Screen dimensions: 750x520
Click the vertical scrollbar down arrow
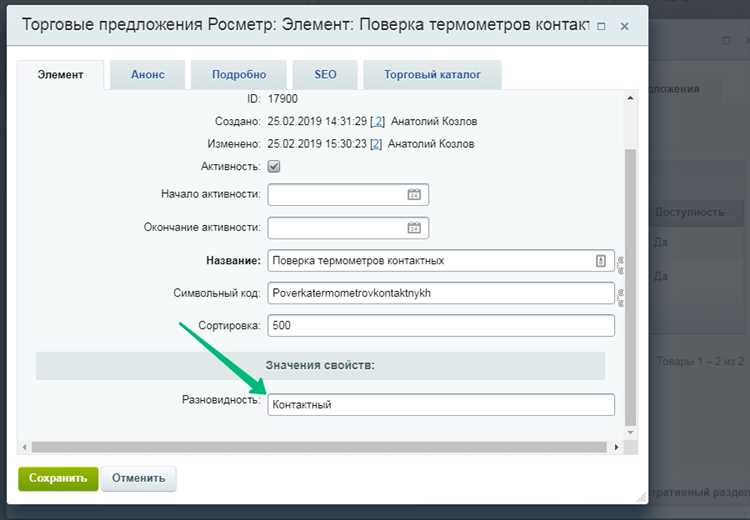click(x=631, y=432)
